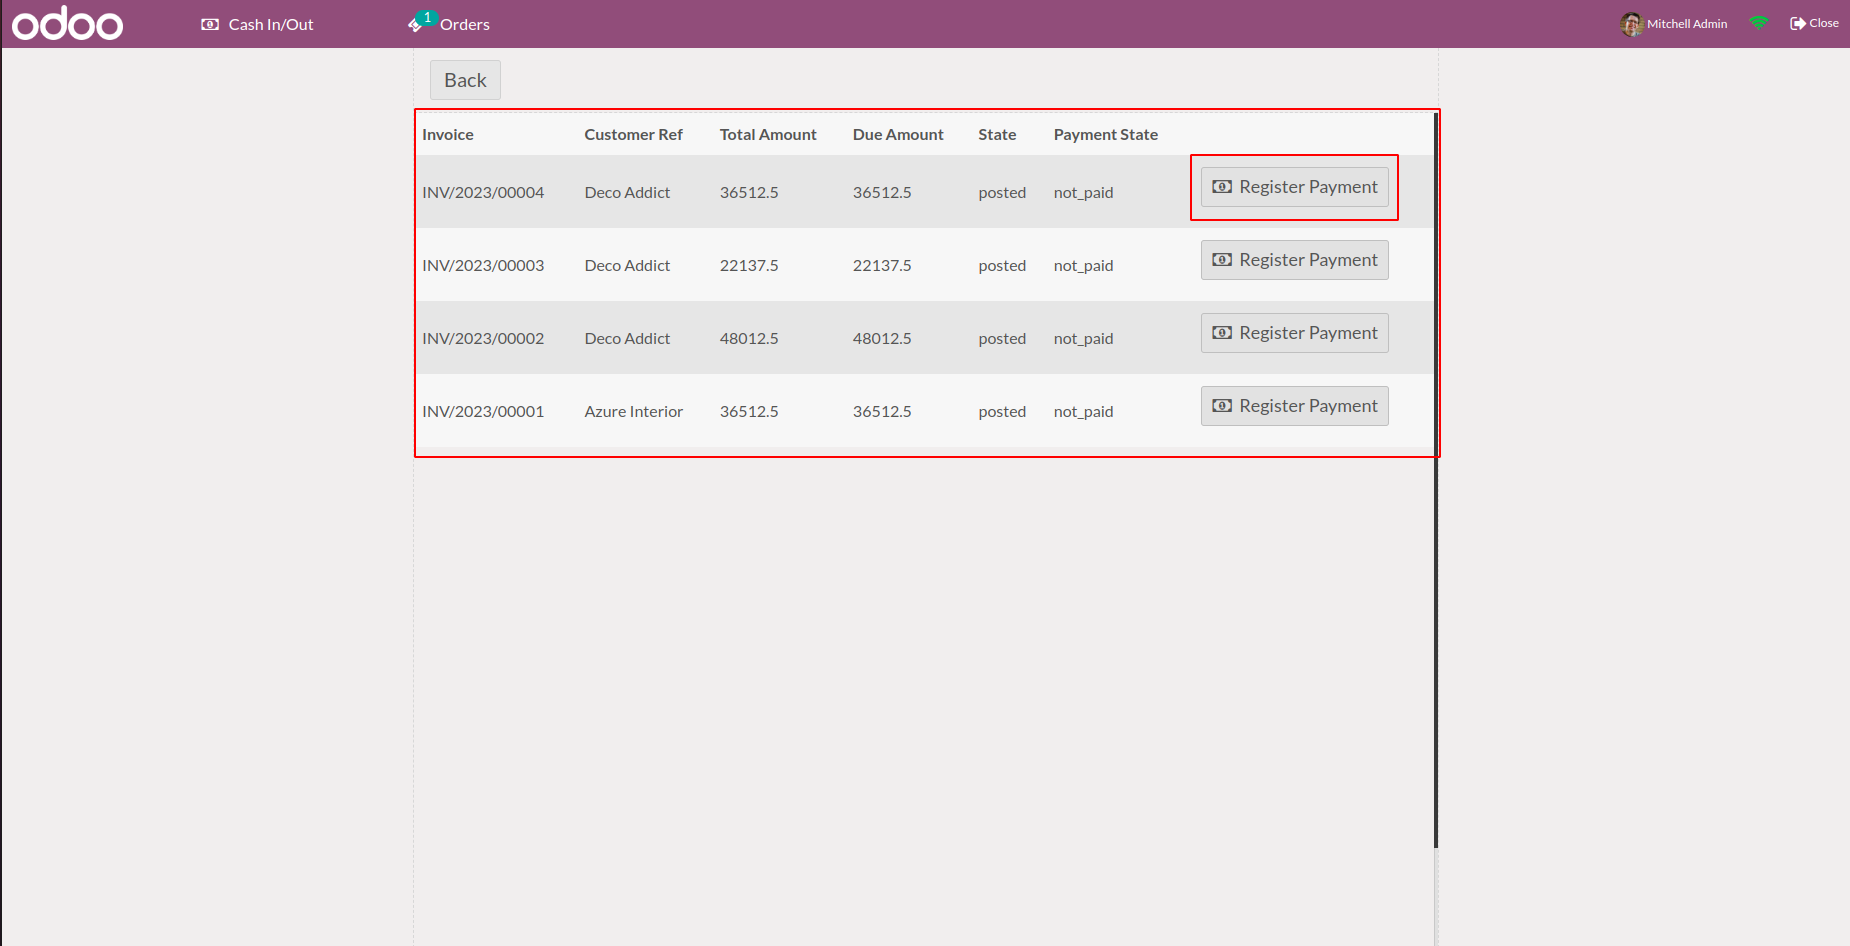This screenshot has width=1850, height=946.
Task: Click the Odoo logo
Action: click(67, 23)
